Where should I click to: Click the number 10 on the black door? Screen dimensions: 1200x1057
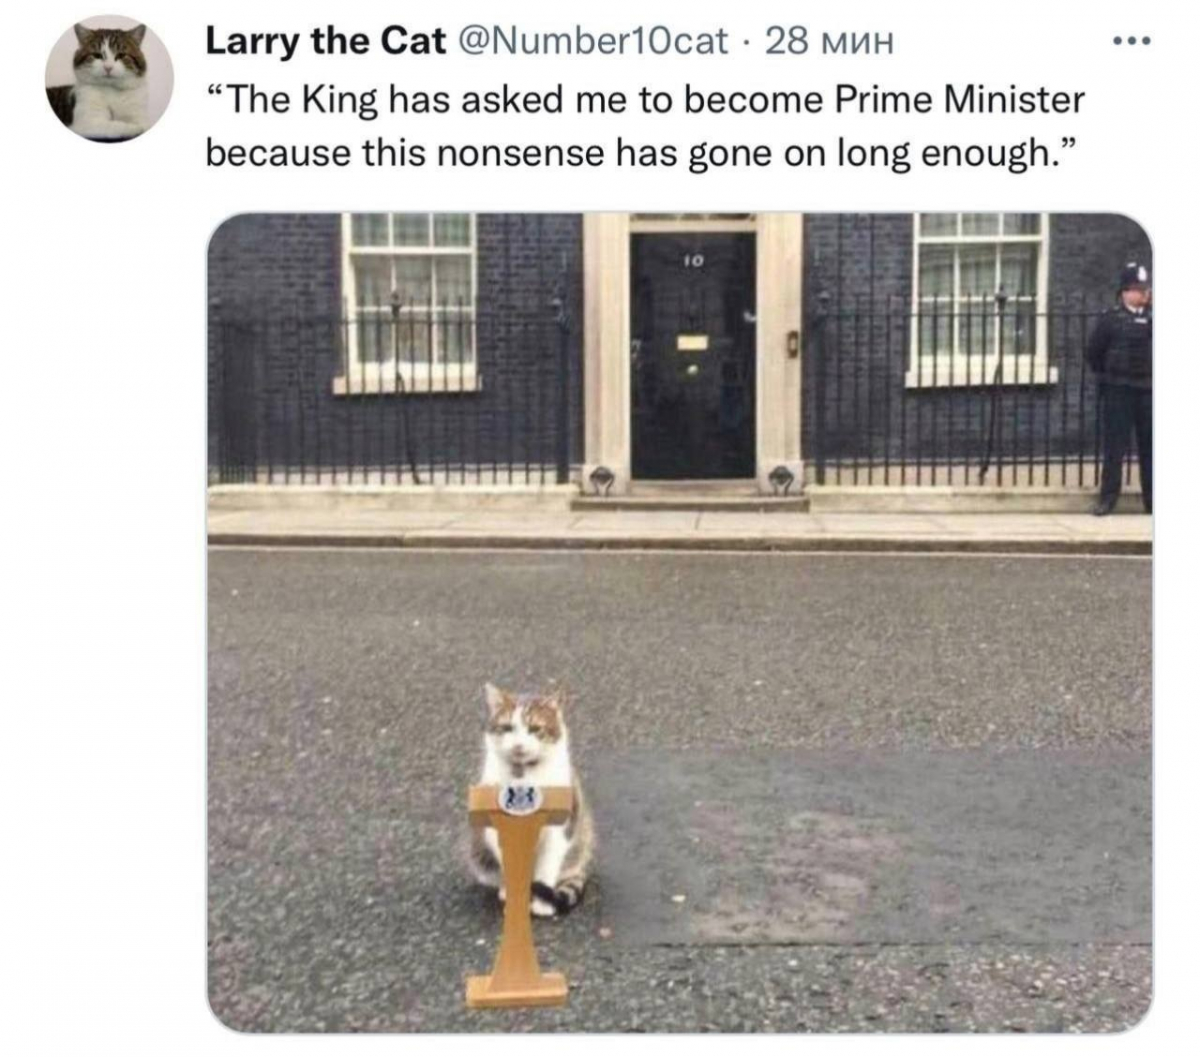tap(693, 260)
